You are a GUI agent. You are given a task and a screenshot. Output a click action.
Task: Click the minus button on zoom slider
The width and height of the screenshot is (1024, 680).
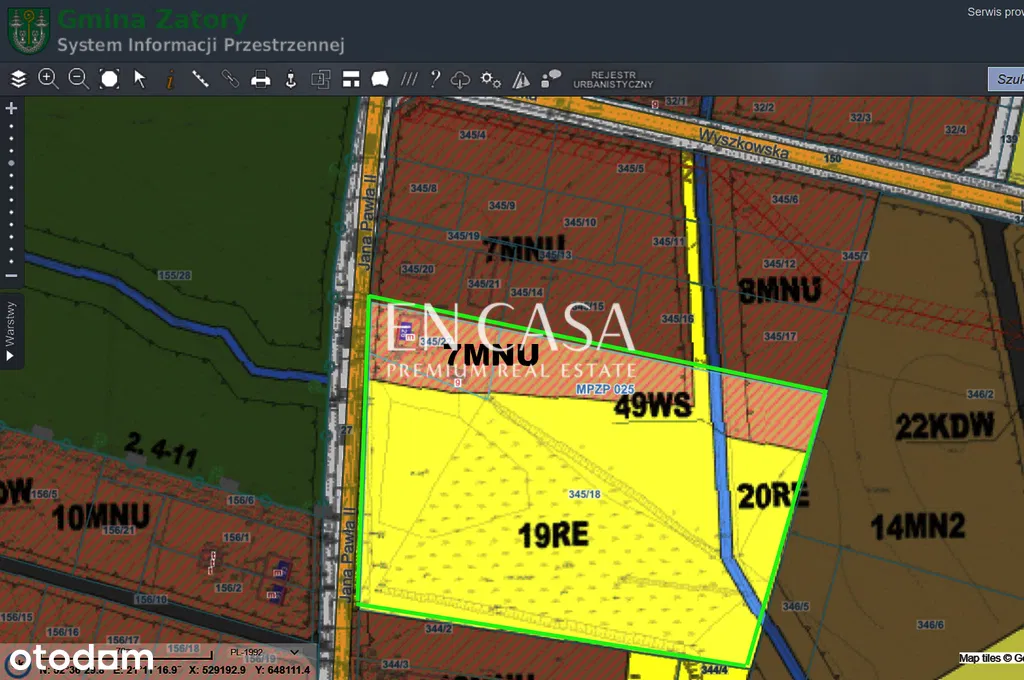tap(11, 275)
